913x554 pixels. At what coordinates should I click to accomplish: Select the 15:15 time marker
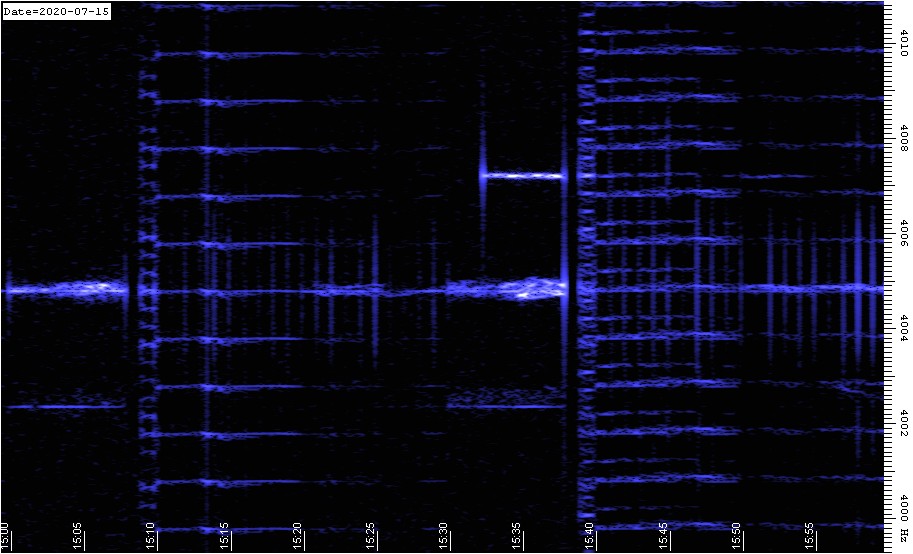[225, 534]
